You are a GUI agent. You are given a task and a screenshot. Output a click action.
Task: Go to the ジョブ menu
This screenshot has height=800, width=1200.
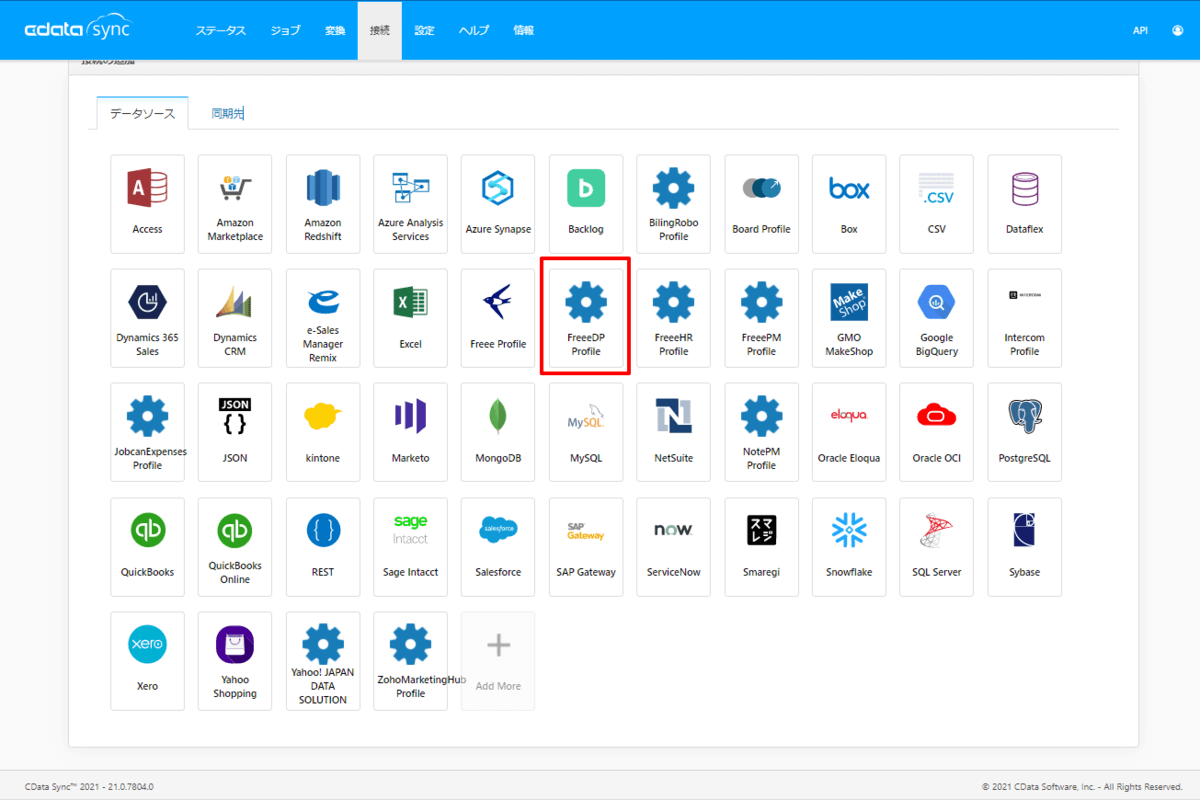click(285, 30)
